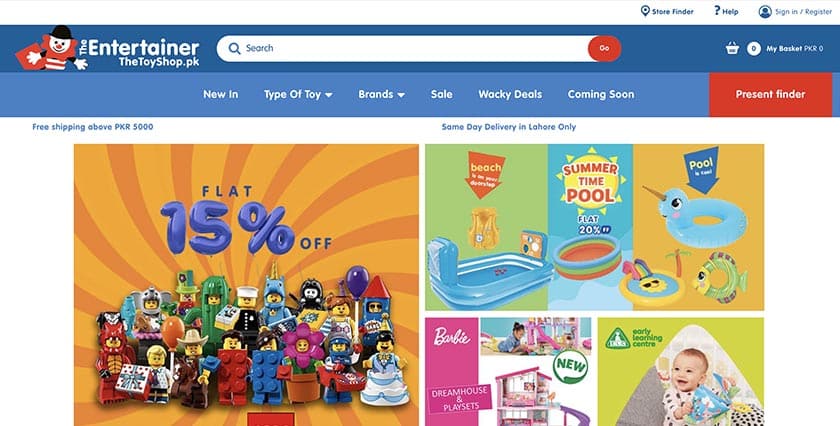Open The Entertainer clown logo homepage

(107, 48)
